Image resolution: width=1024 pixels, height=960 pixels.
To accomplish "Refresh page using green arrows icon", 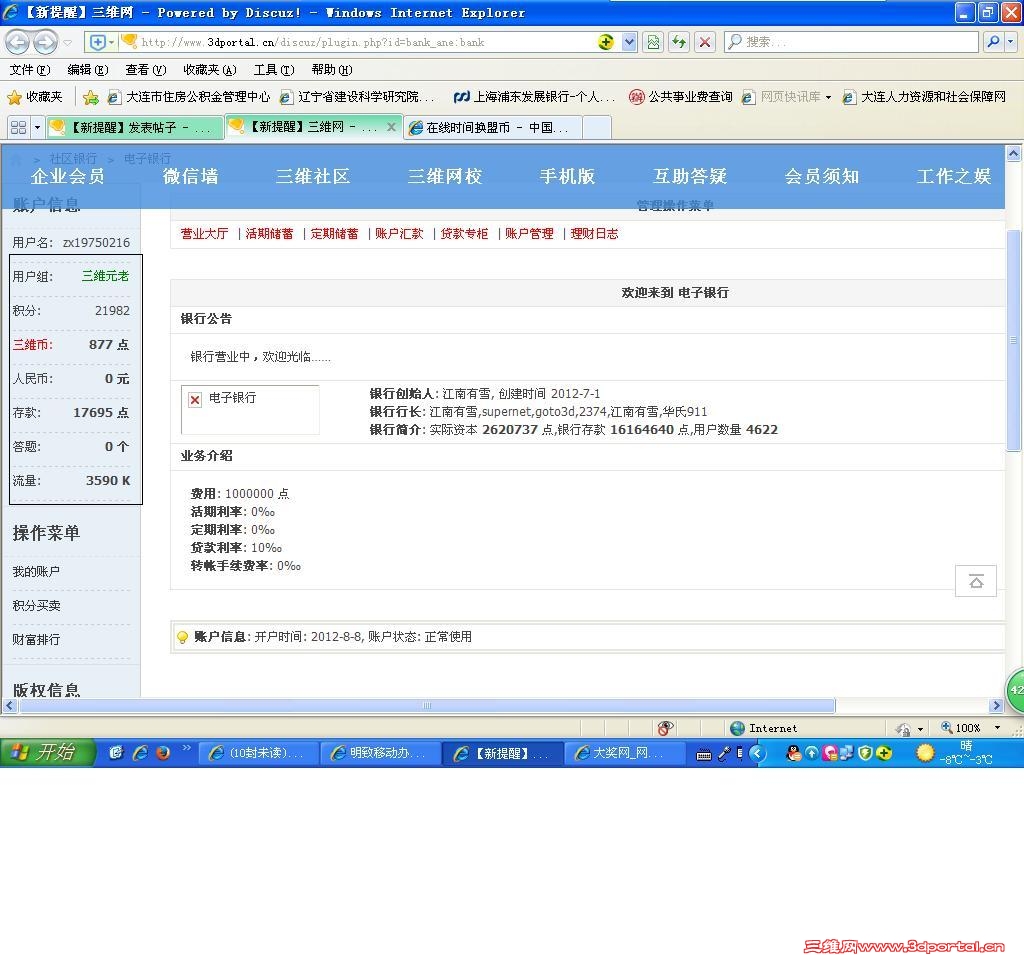I will pyautogui.click(x=679, y=42).
